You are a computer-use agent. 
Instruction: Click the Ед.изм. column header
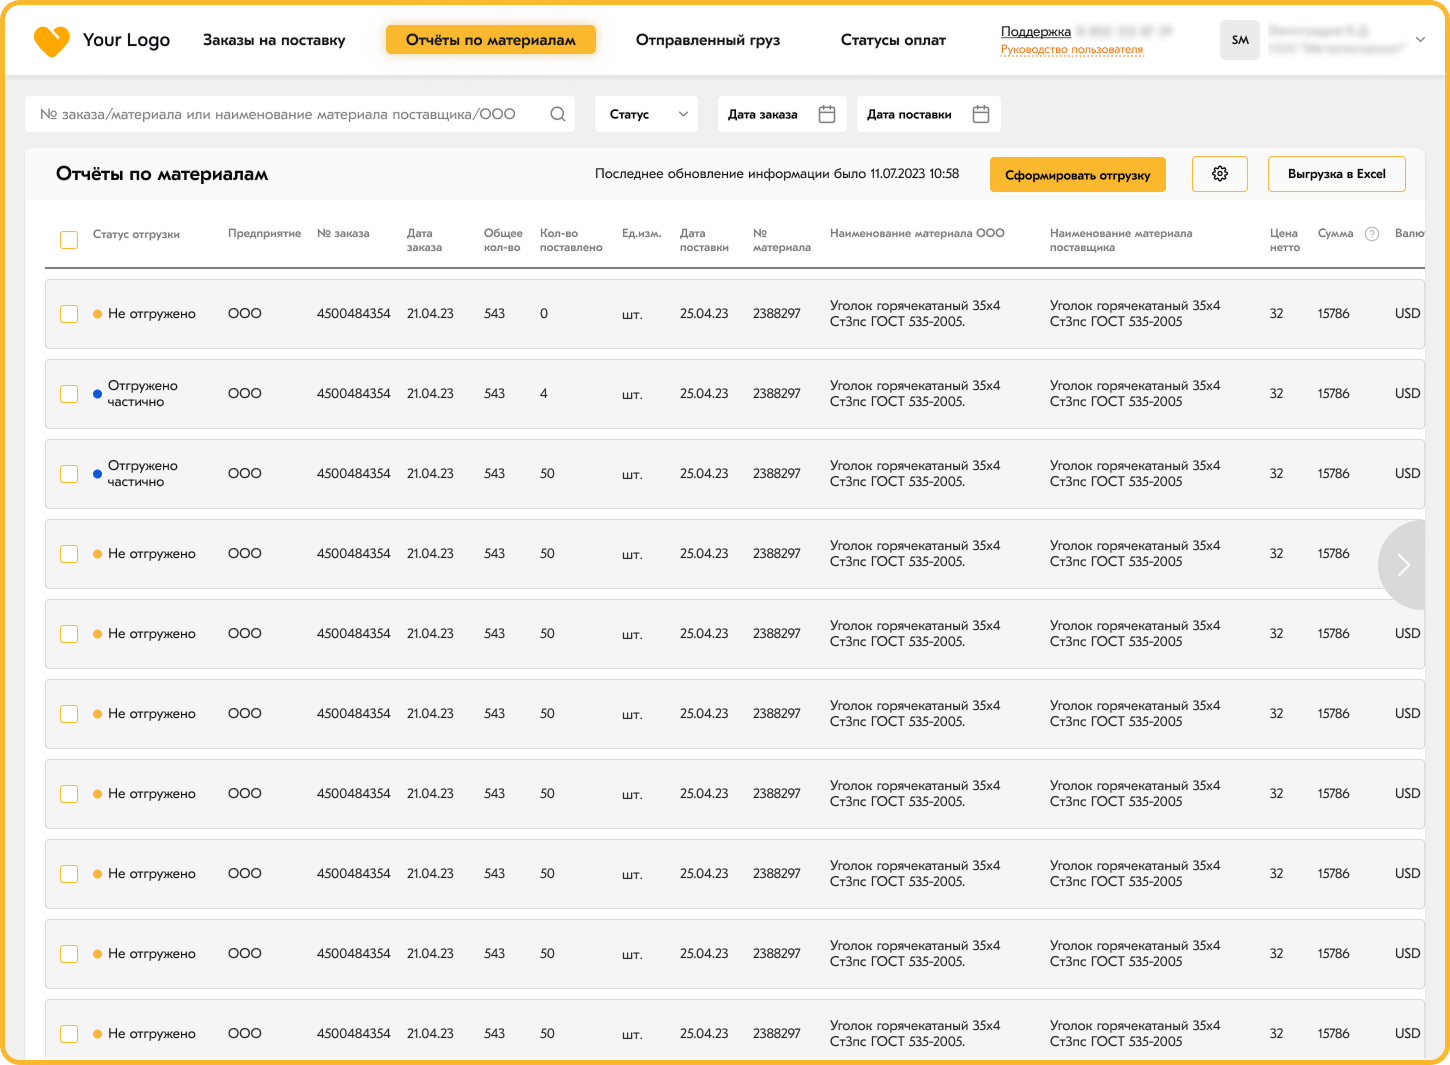pyautogui.click(x=642, y=233)
